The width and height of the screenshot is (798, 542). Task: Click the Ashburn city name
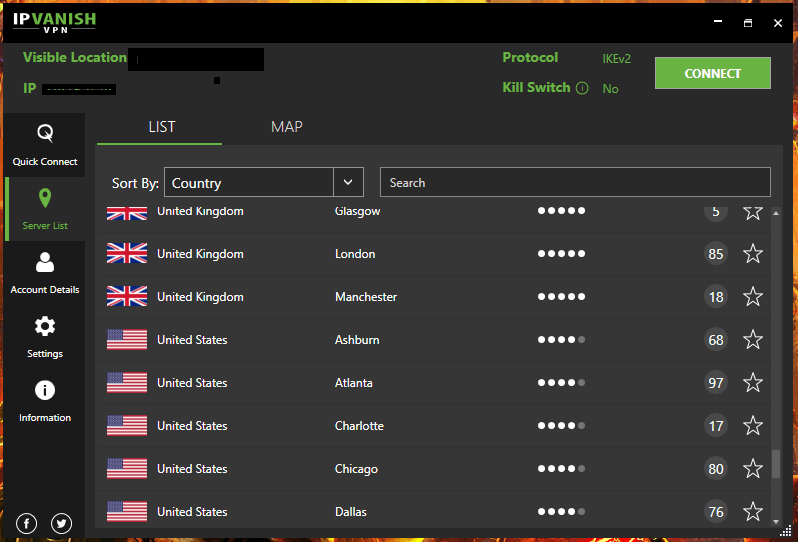[357, 339]
